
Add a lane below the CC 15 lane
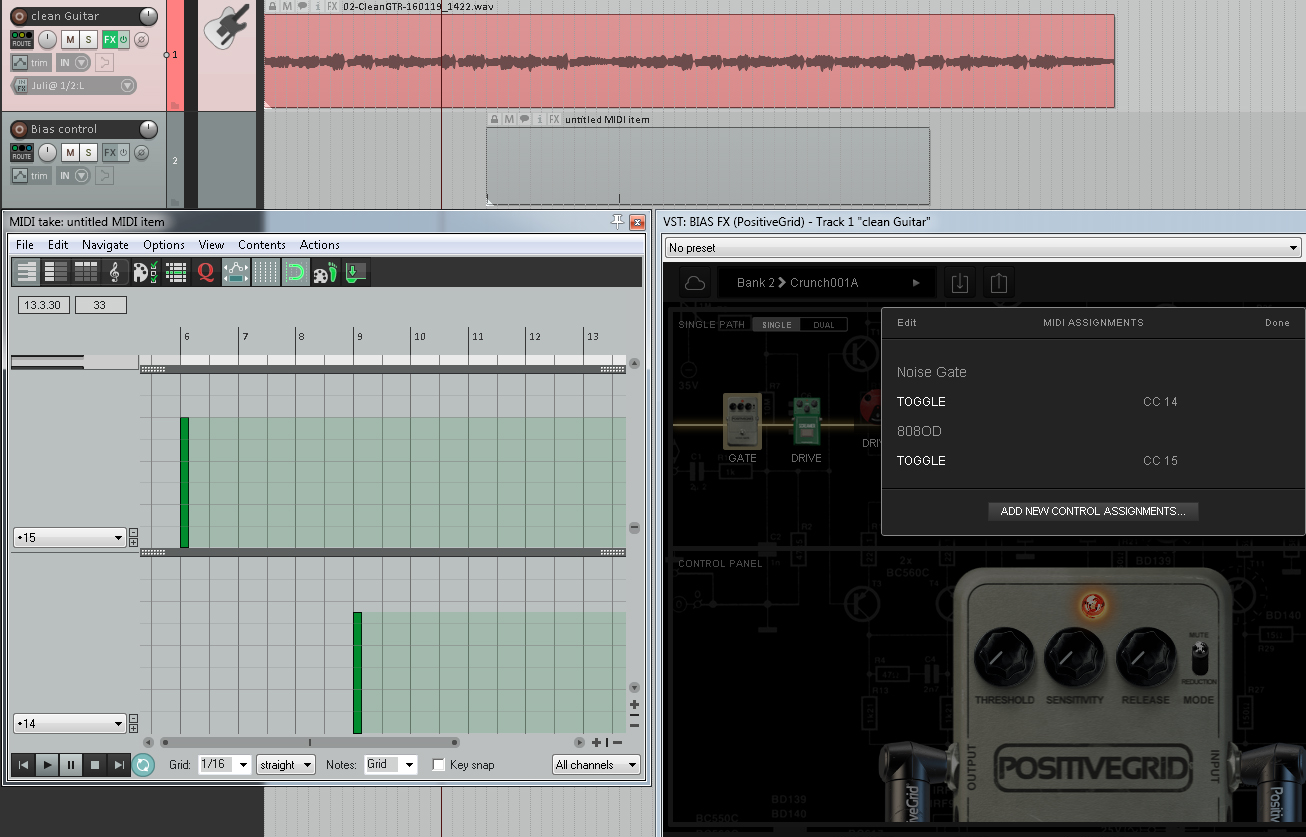134,543
